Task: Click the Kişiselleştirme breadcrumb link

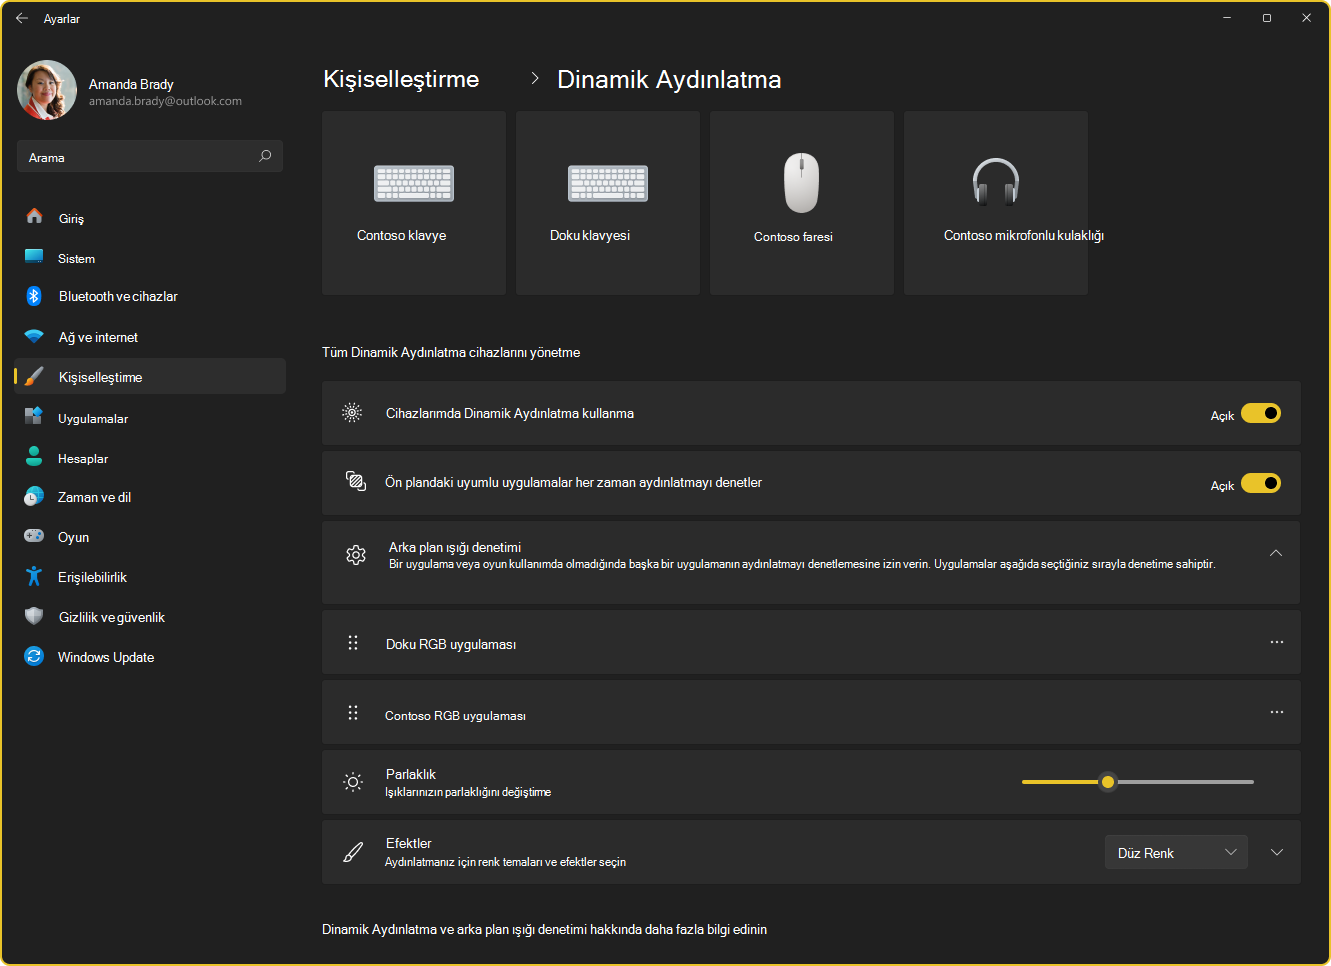Action: point(401,79)
